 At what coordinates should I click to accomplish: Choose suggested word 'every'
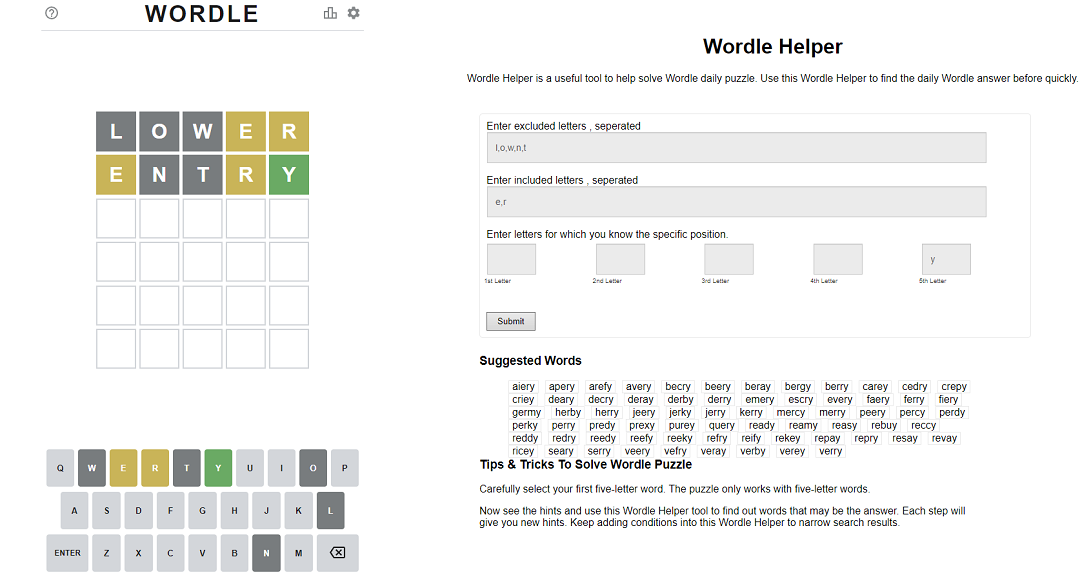tap(840, 400)
